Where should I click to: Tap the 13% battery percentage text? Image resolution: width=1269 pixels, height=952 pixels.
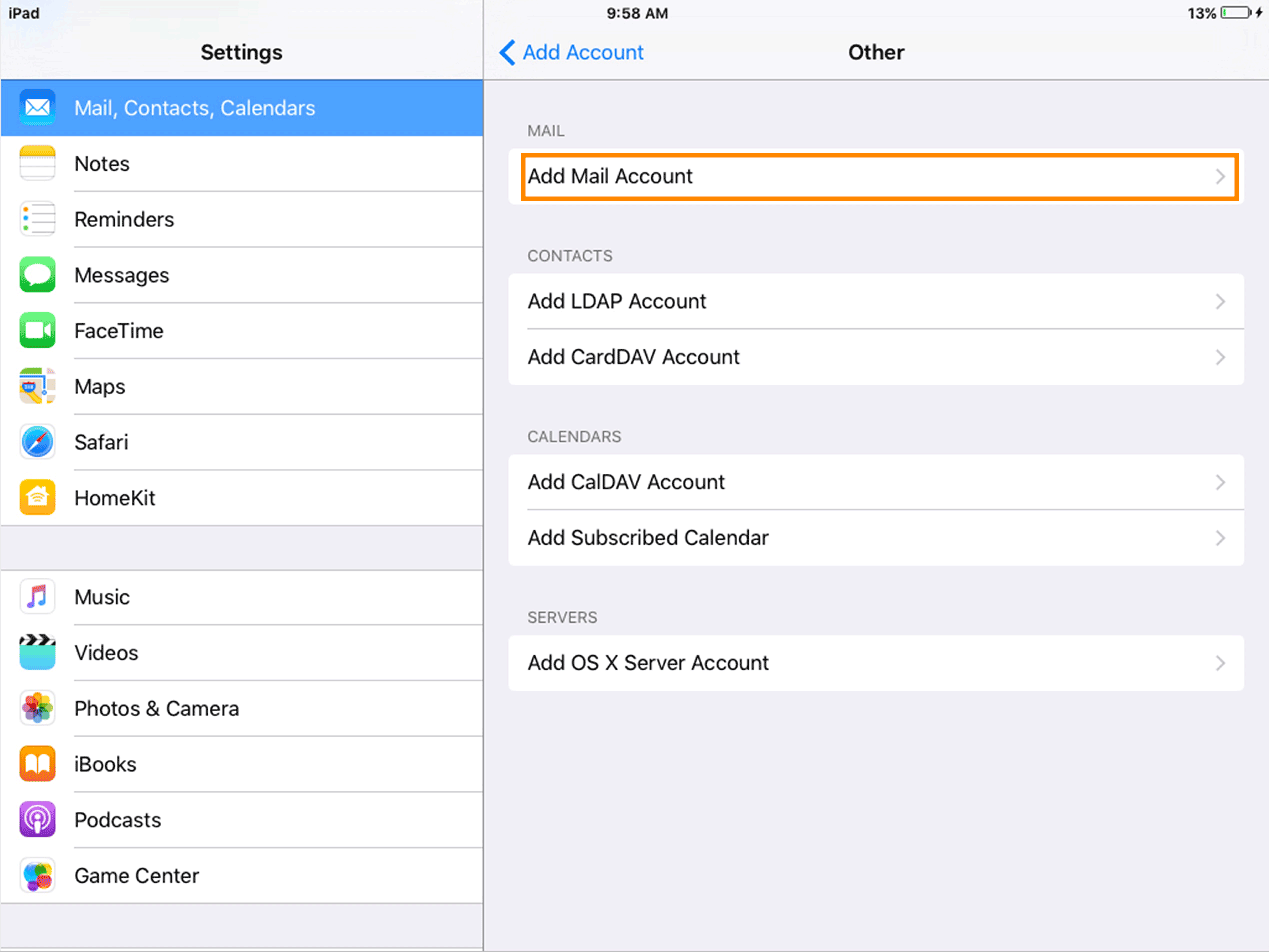[x=1202, y=13]
